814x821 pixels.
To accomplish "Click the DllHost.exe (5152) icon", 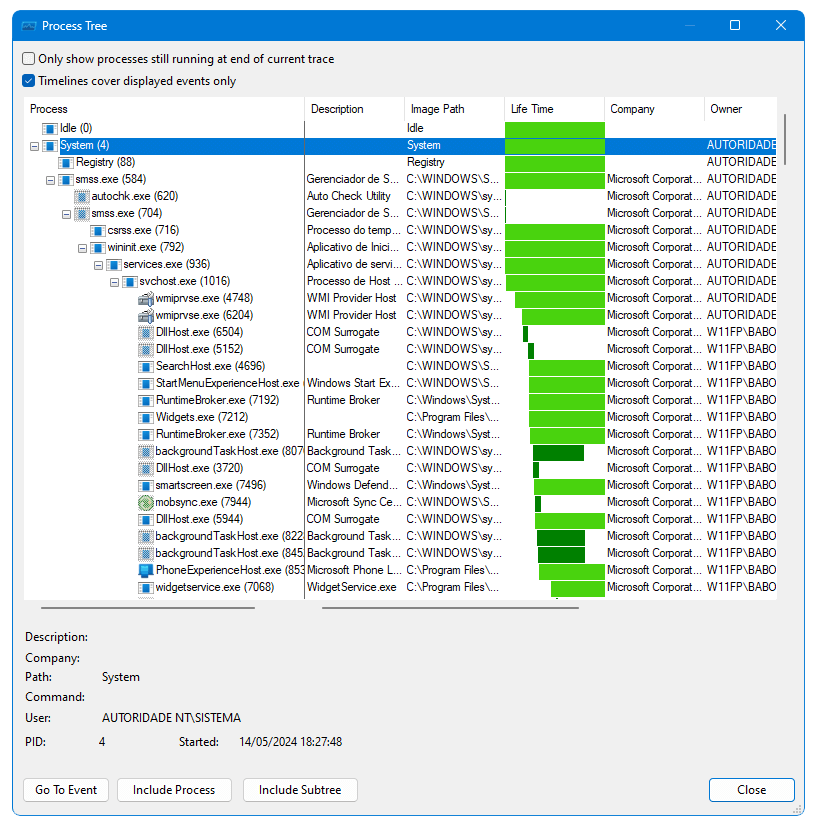I will point(146,350).
